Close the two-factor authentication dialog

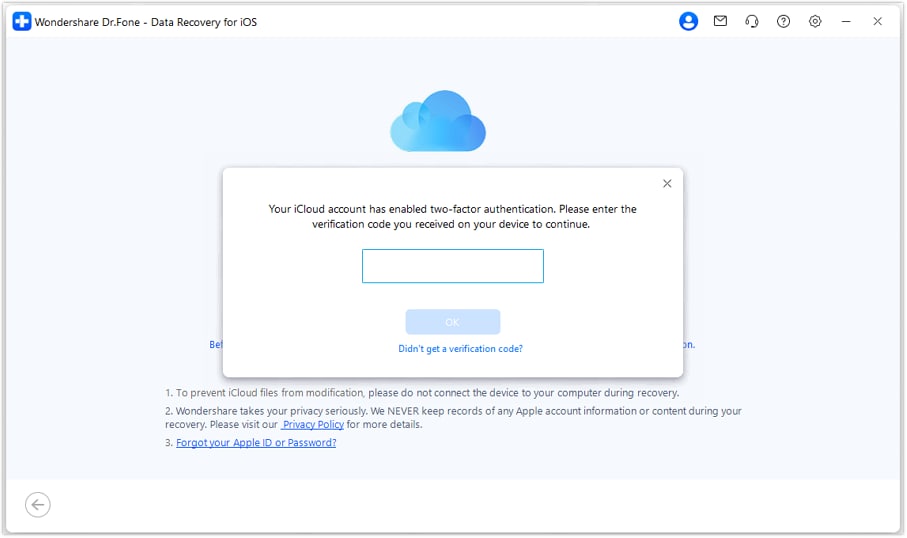(x=667, y=183)
